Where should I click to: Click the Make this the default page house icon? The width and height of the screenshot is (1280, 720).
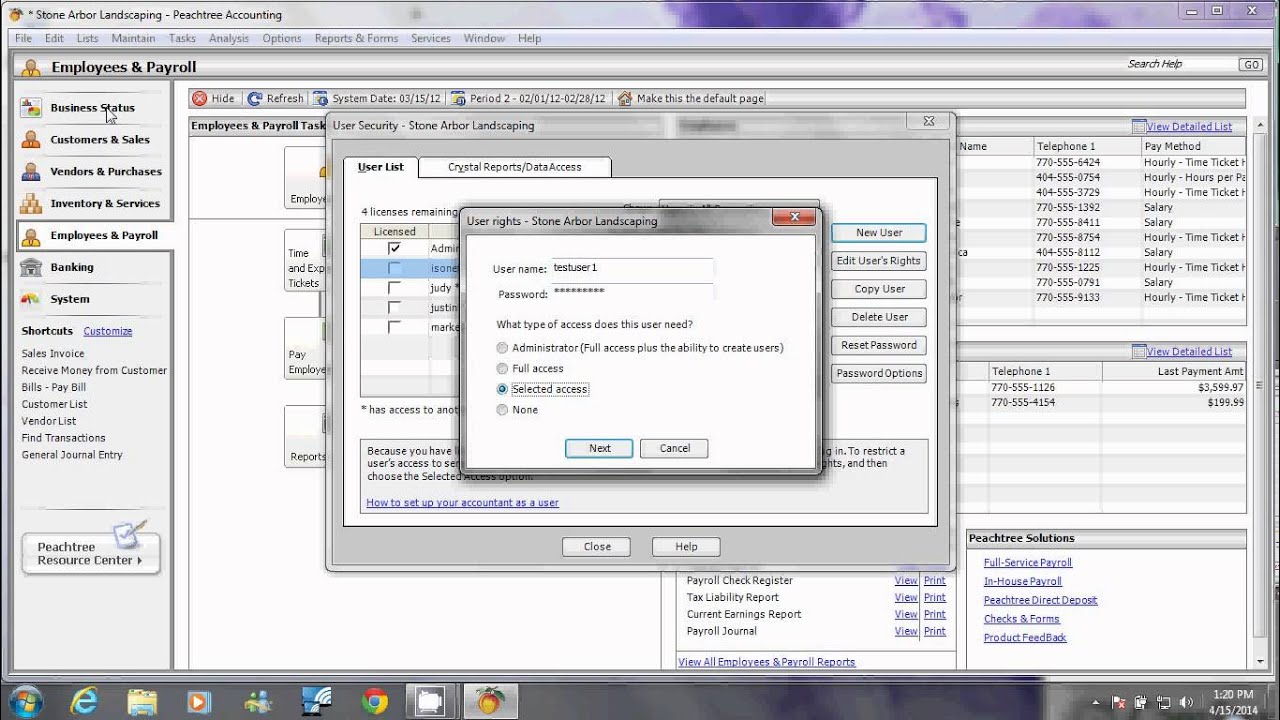[x=625, y=99]
